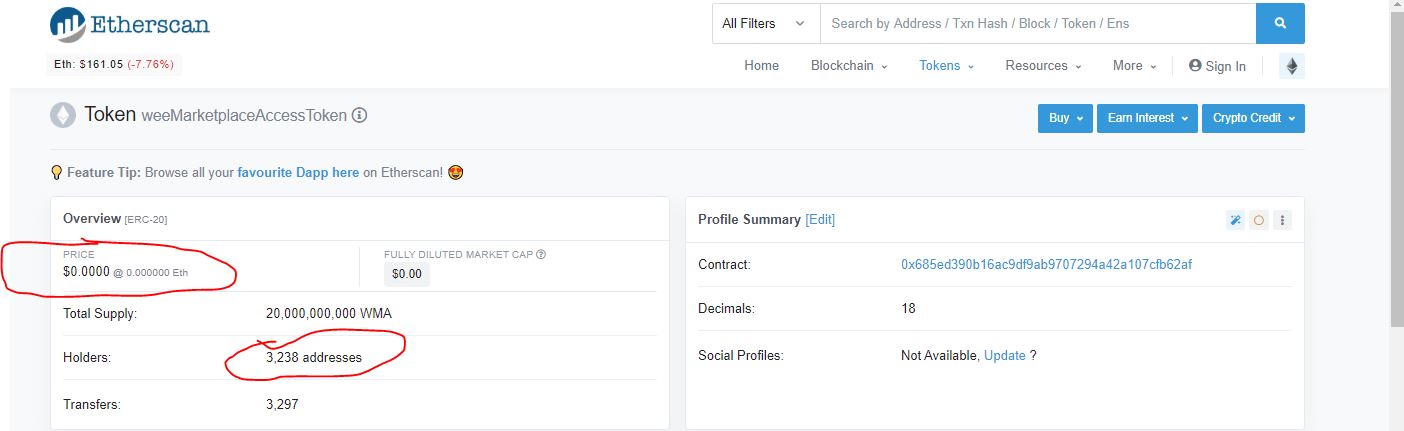
Task: Click the orange circle icon in Profile Summary
Action: (x=1259, y=220)
